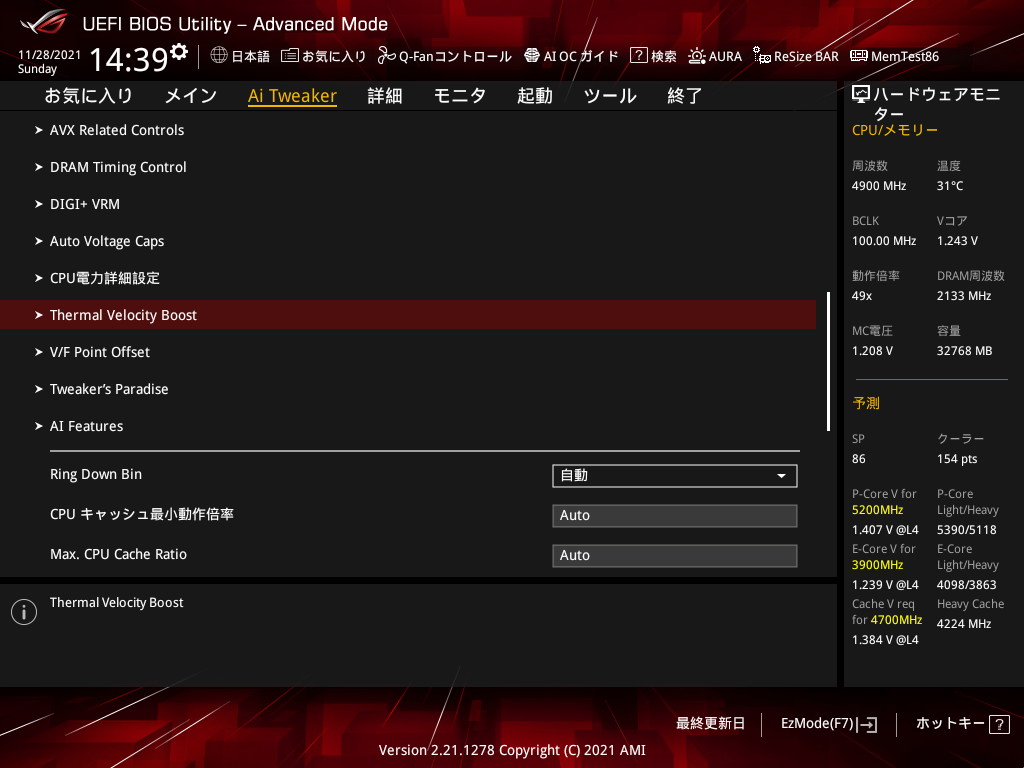Click Vコア value 1.243 V
The image size is (1024, 768).
[x=957, y=241]
